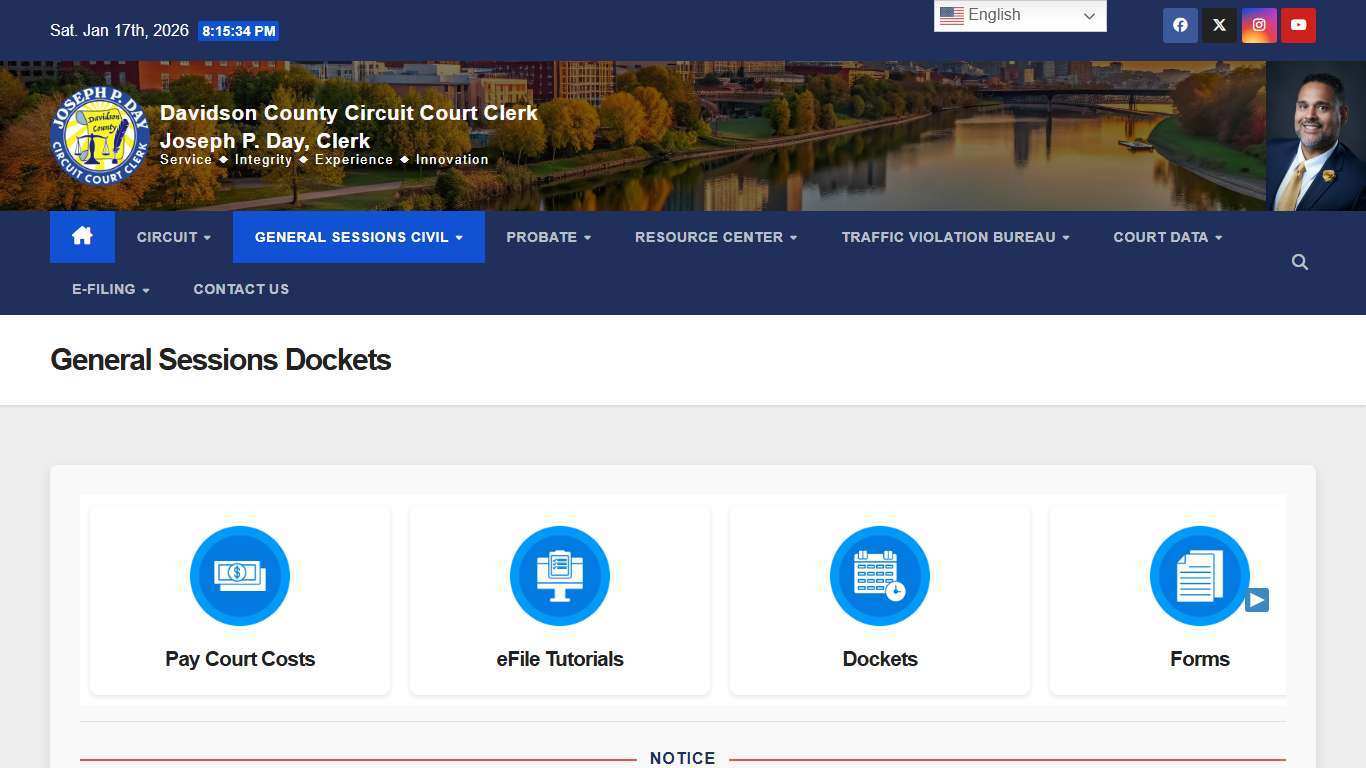The height and width of the screenshot is (768, 1366).
Task: Click the eFile Tutorials monitor icon
Action: pos(559,575)
